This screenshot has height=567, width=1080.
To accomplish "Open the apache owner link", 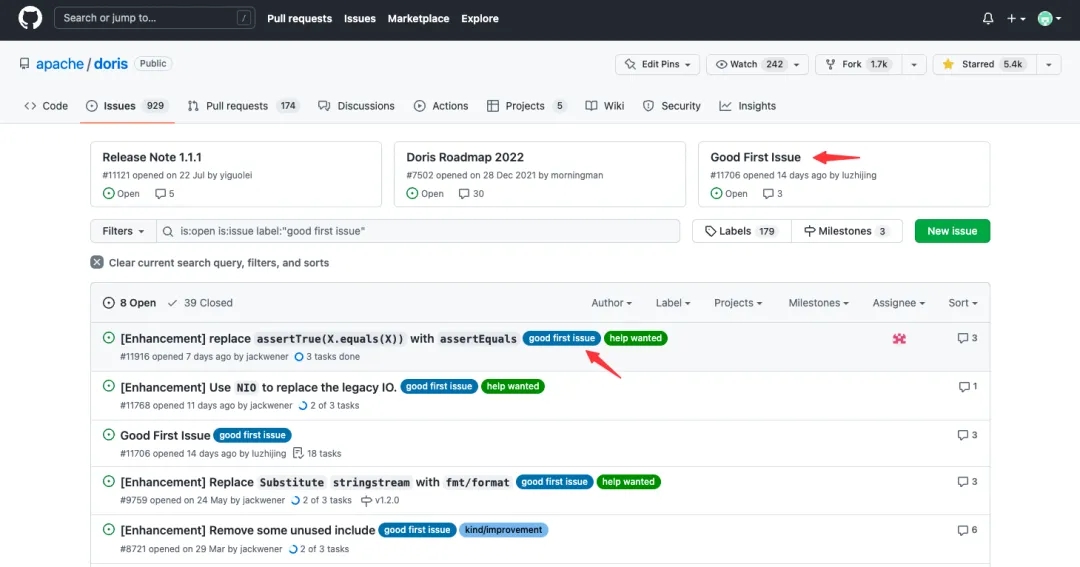I will click(x=60, y=64).
